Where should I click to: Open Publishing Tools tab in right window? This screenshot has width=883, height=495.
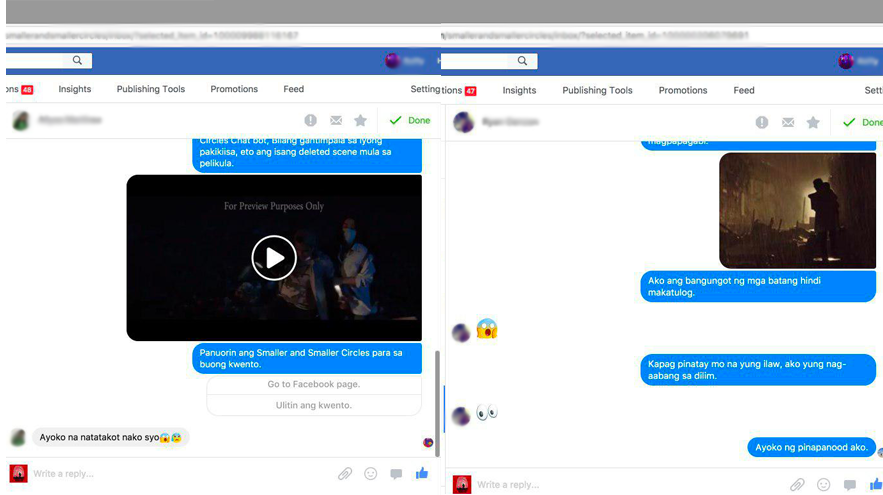point(597,90)
